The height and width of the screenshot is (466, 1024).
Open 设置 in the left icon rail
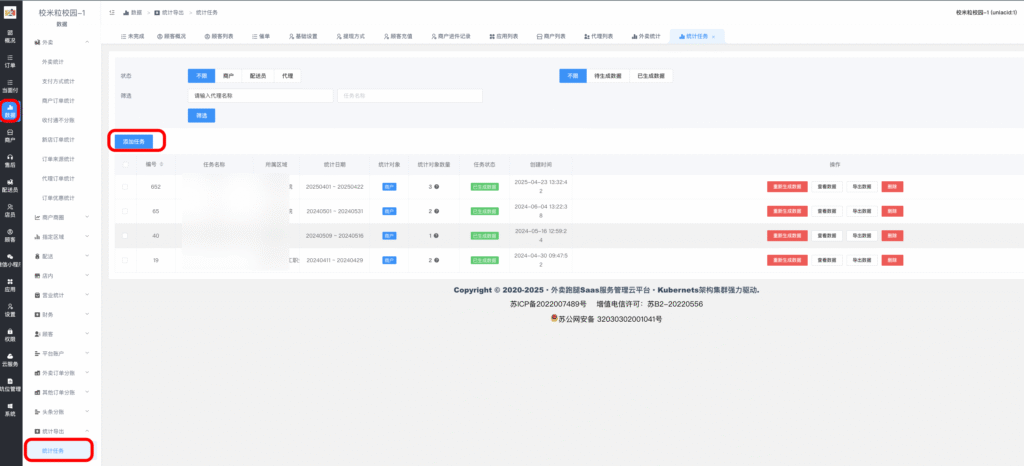[10, 310]
